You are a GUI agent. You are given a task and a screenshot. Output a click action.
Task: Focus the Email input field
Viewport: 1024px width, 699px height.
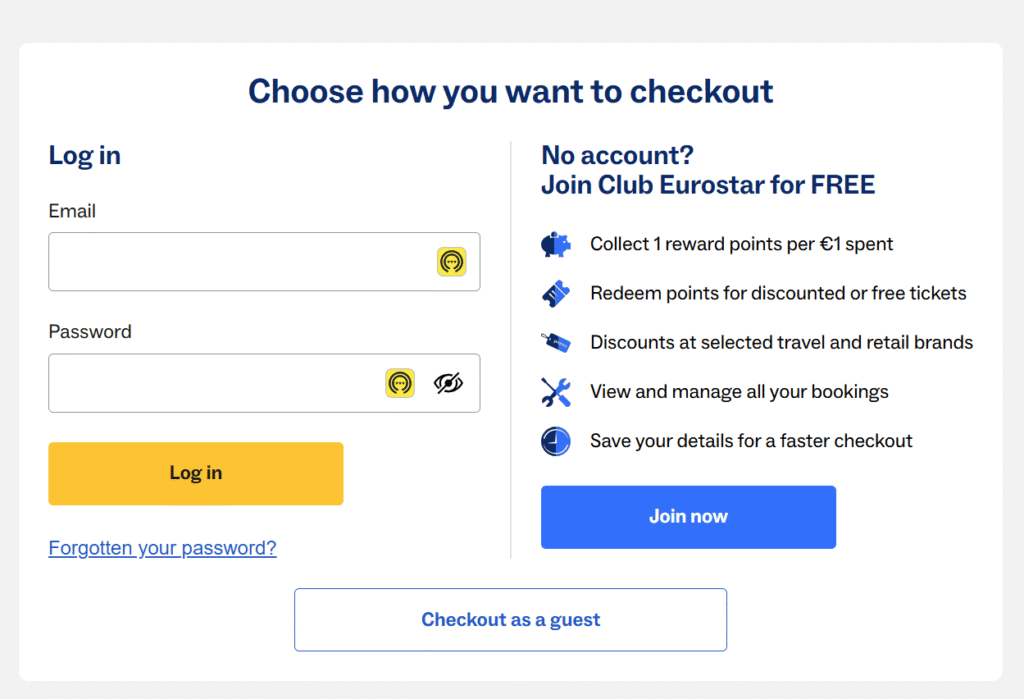click(264, 262)
